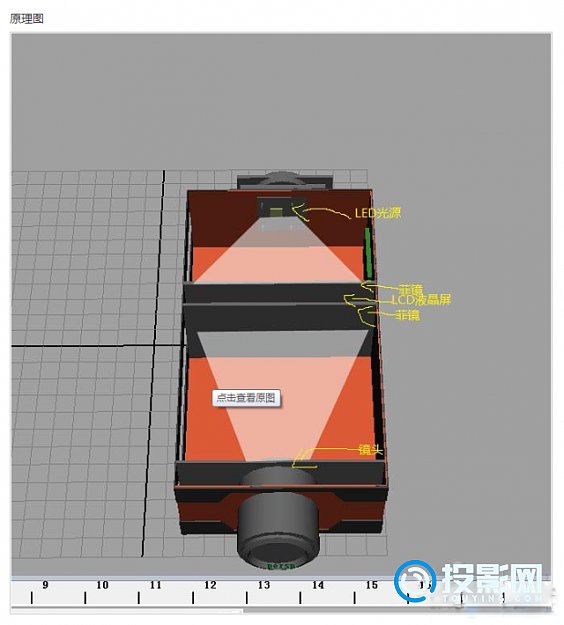Click ruler mark 15
The image size is (564, 625).
371,585
